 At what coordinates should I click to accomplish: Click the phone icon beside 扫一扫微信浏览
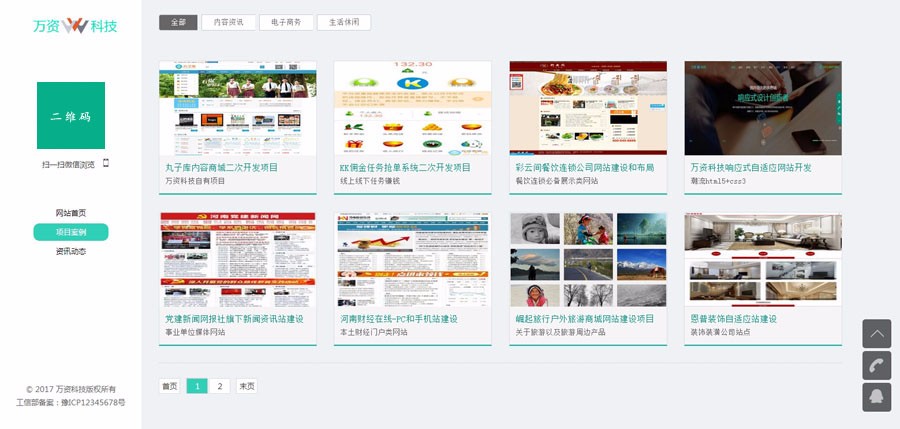pyautogui.click(x=106, y=163)
